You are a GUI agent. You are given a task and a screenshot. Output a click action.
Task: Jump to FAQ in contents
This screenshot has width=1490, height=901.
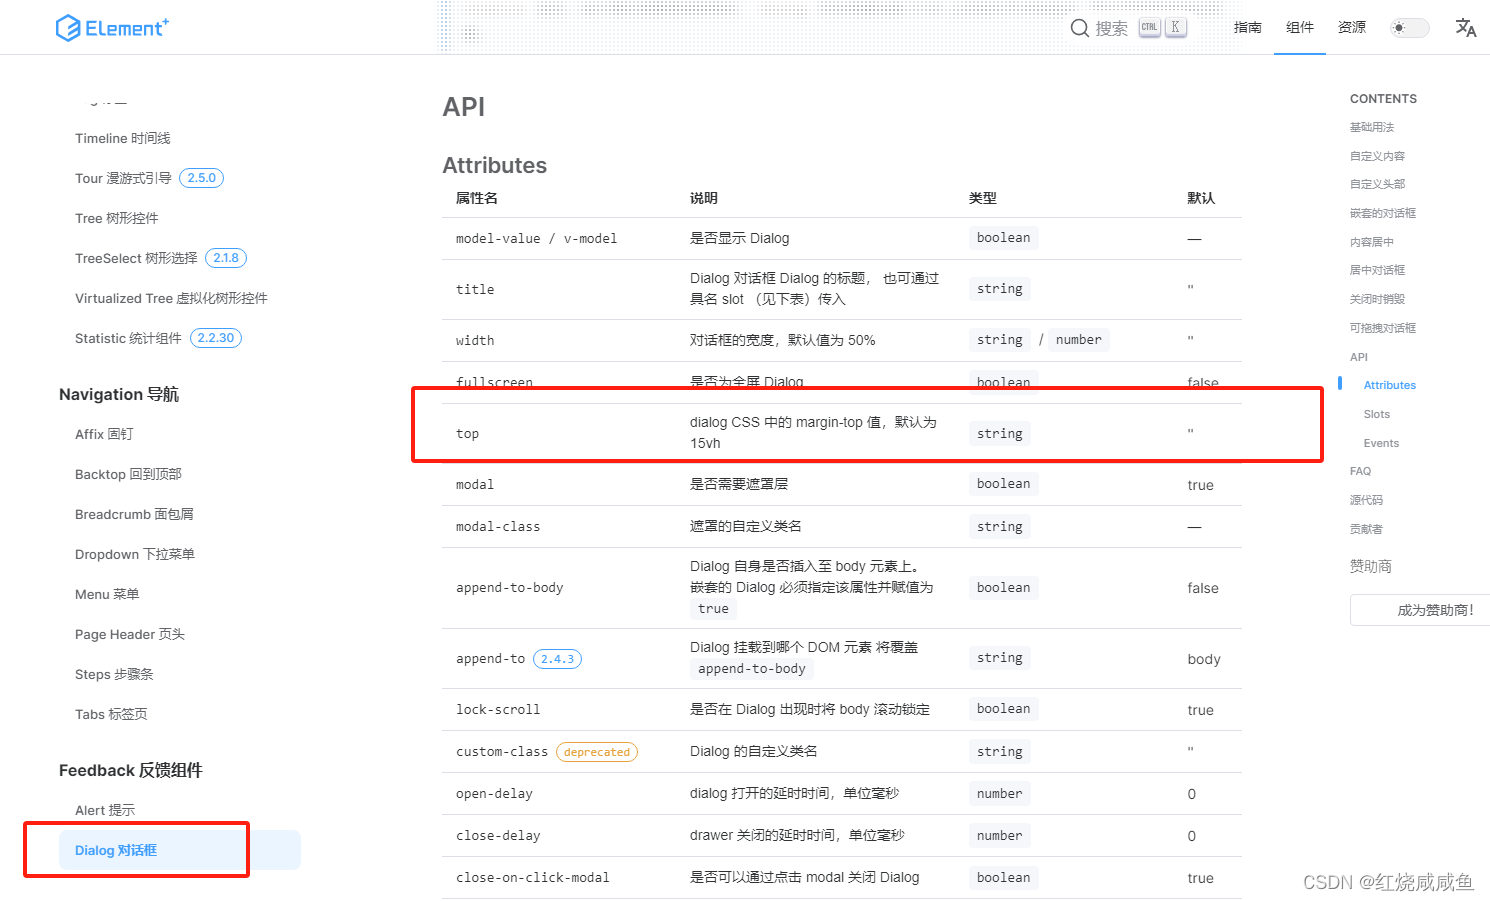click(1361, 471)
